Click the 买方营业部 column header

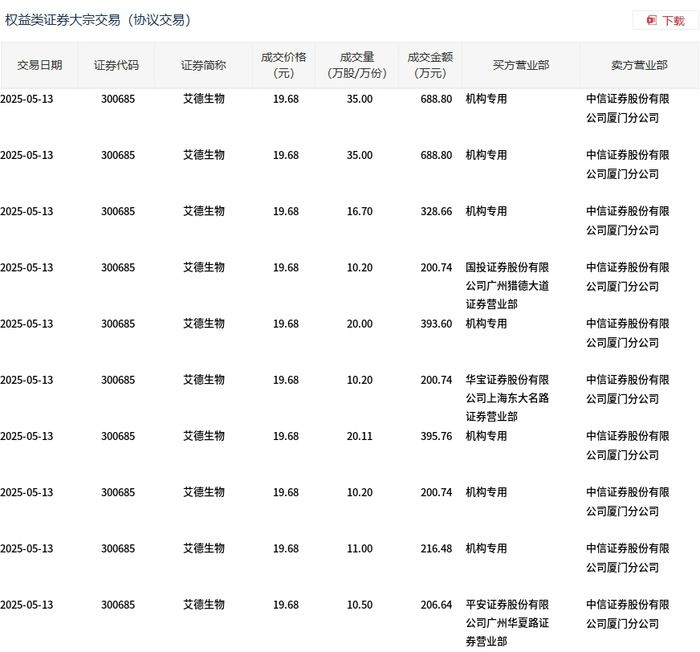(521, 65)
